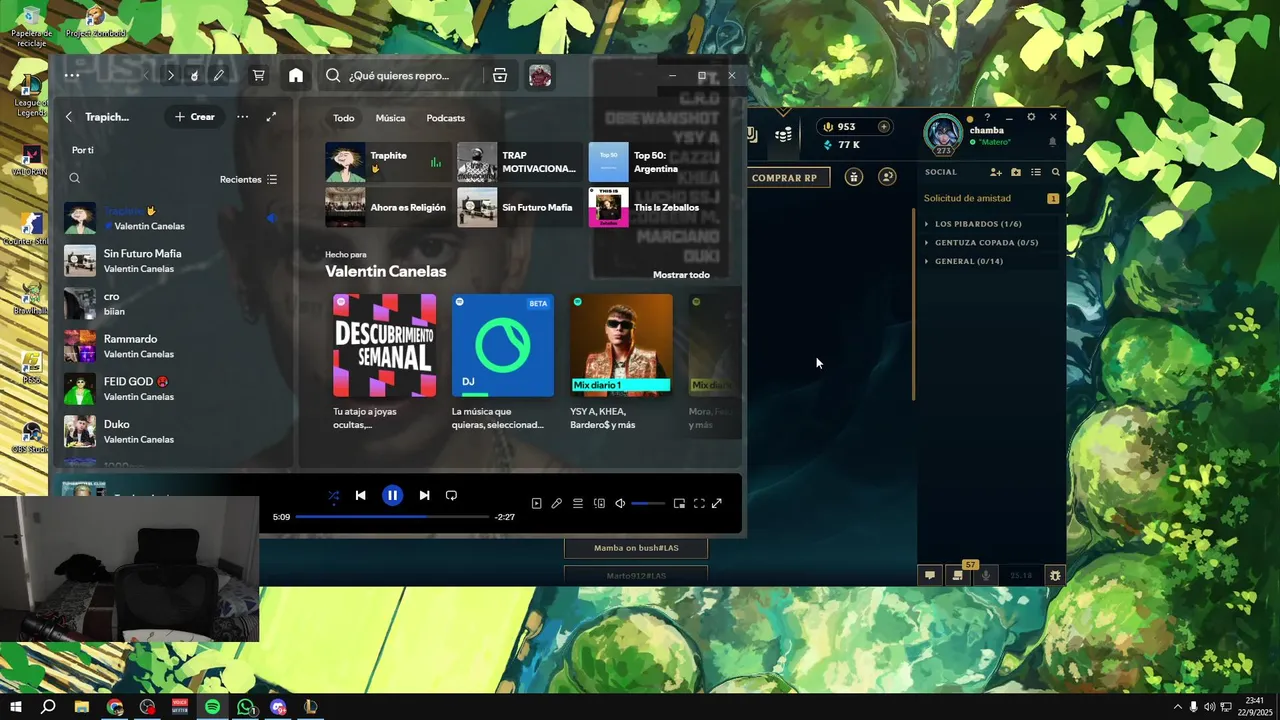Screen dimensions: 1280x720
Task: Open Spotify from the Windows taskbar
Action: (x=212, y=707)
